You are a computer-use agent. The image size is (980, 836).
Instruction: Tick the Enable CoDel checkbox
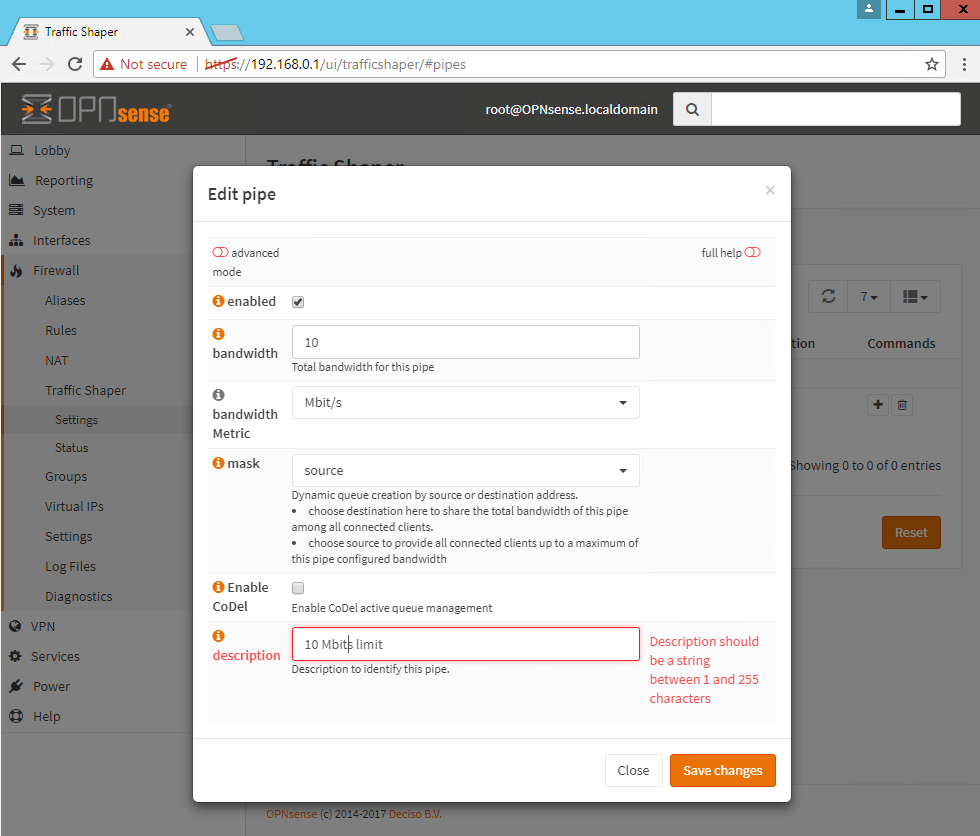298,588
